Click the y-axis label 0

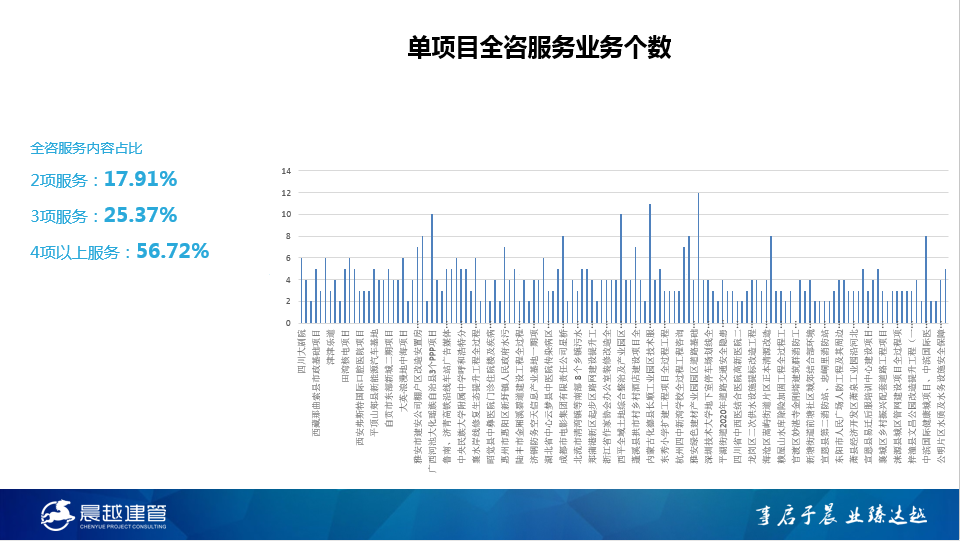pyautogui.click(x=288, y=324)
